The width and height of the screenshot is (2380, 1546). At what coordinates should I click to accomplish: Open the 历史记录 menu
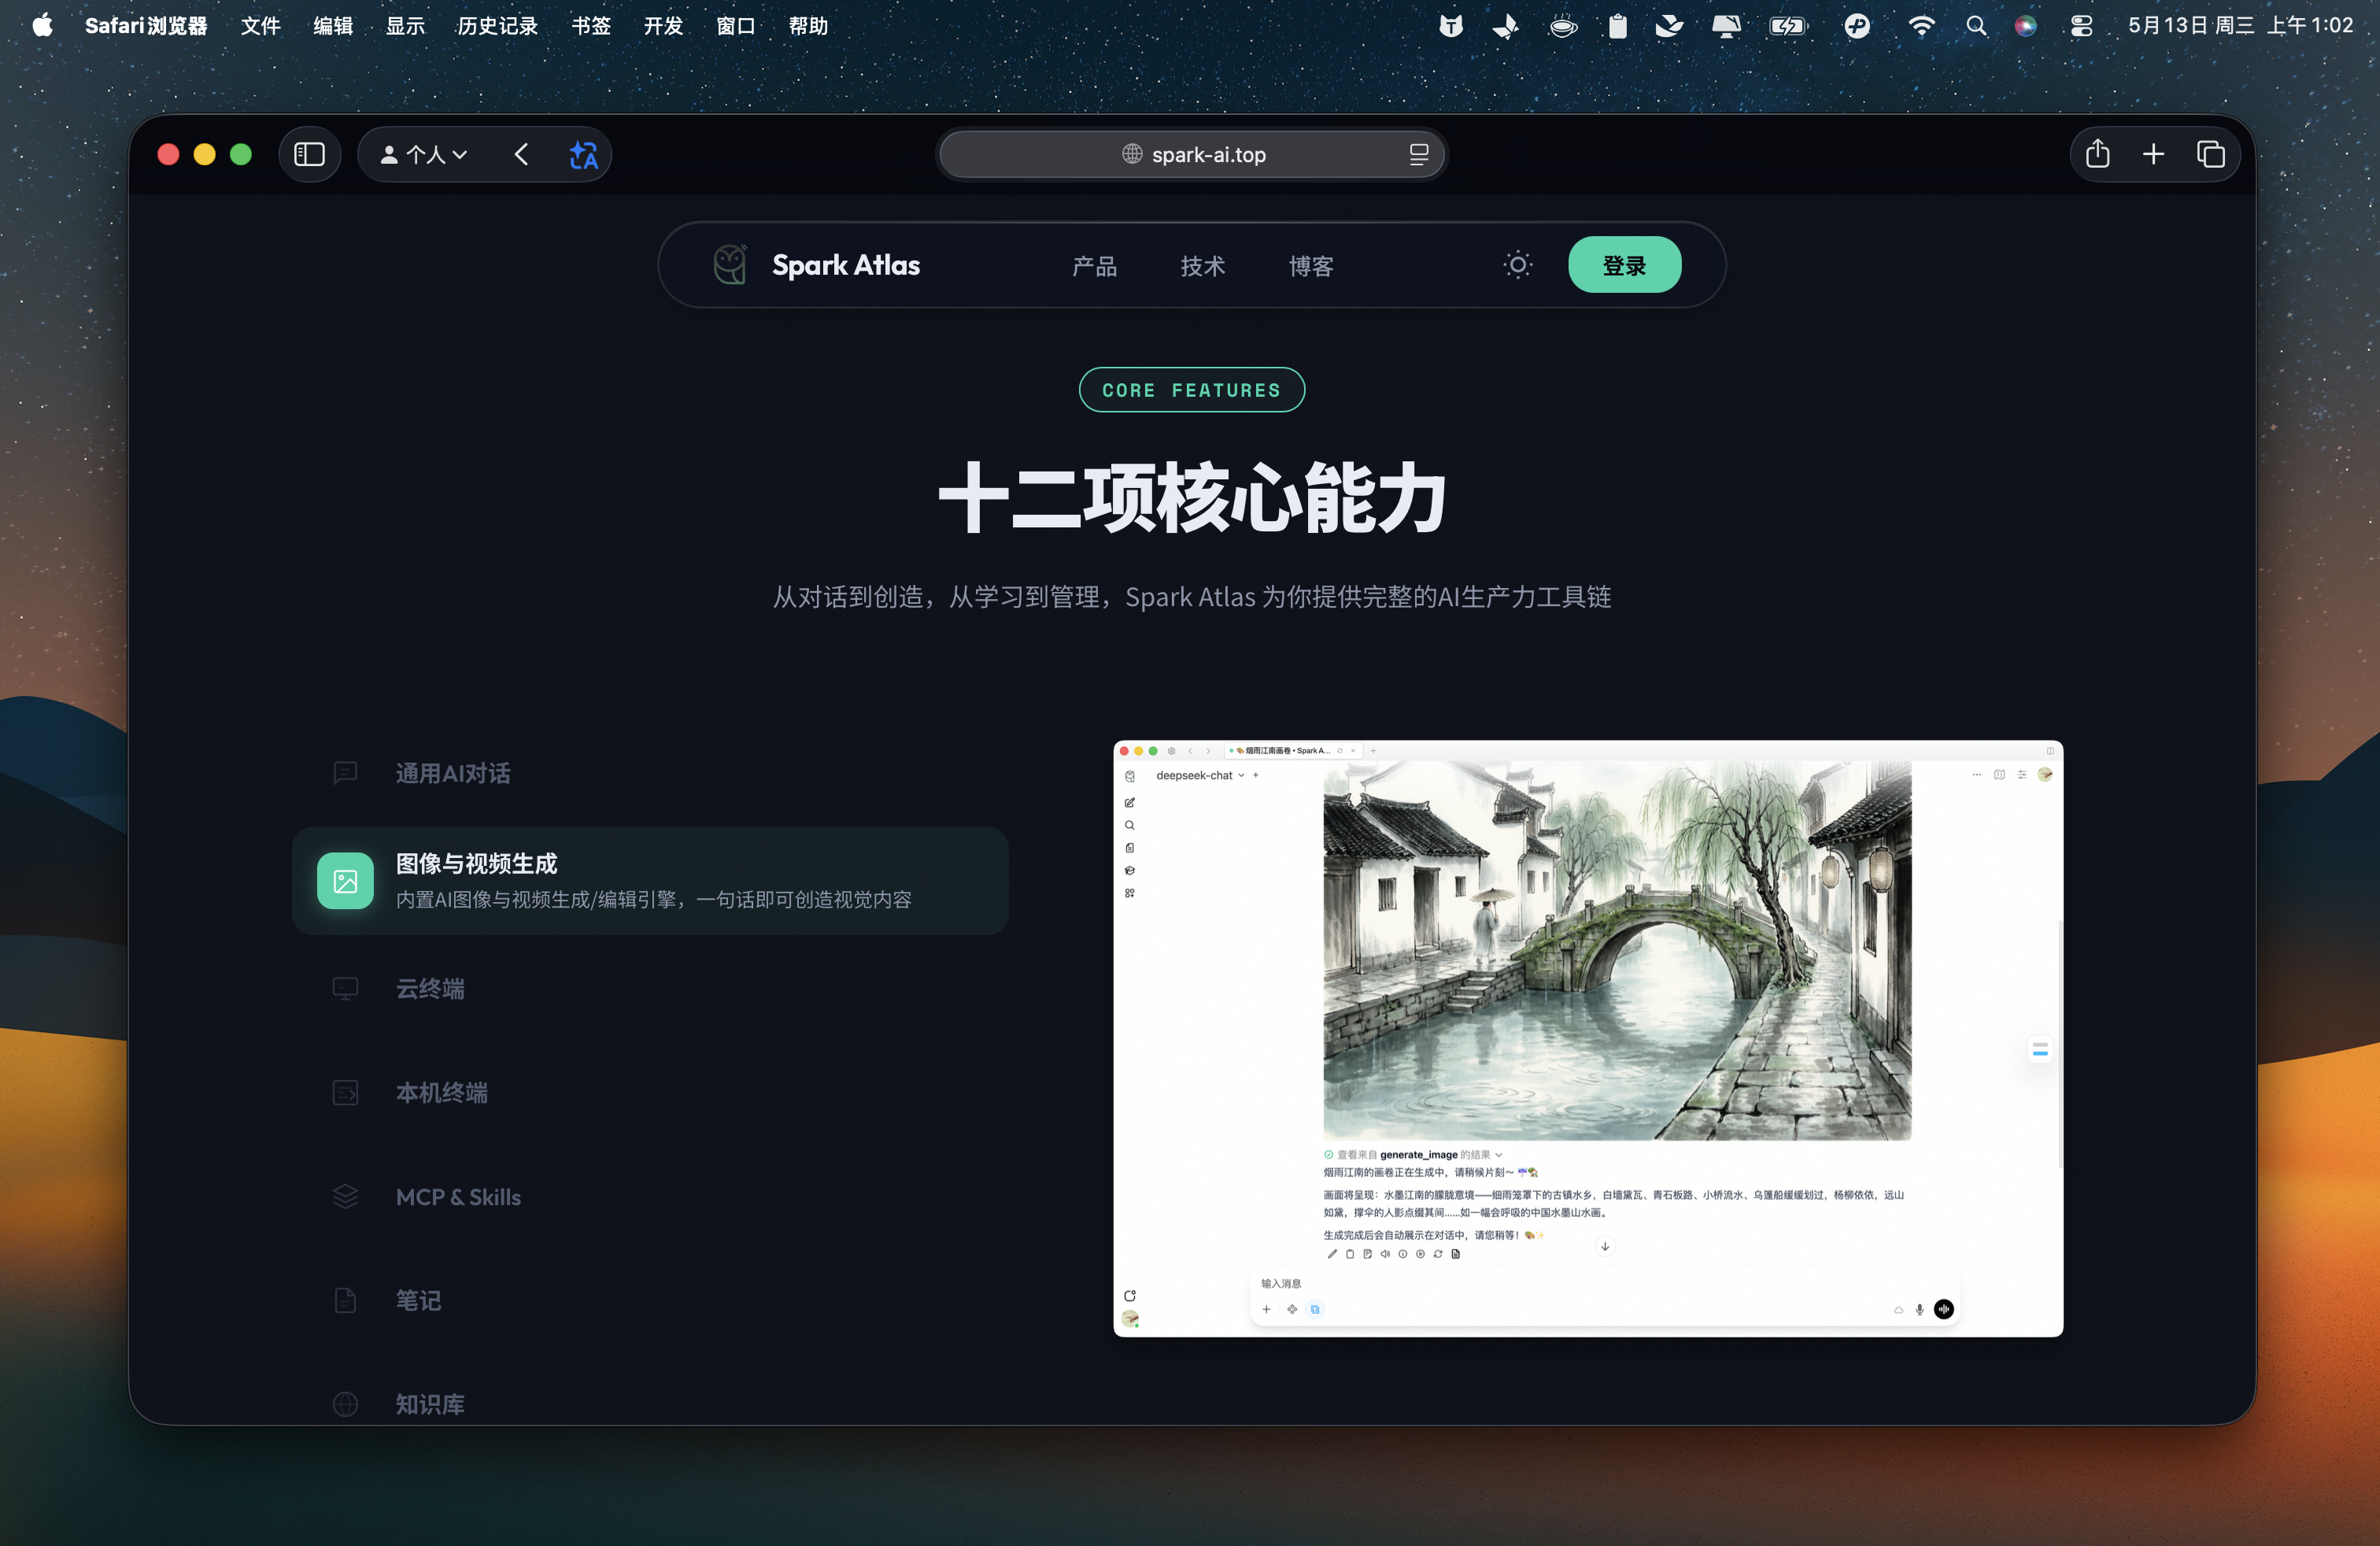pyautogui.click(x=497, y=26)
